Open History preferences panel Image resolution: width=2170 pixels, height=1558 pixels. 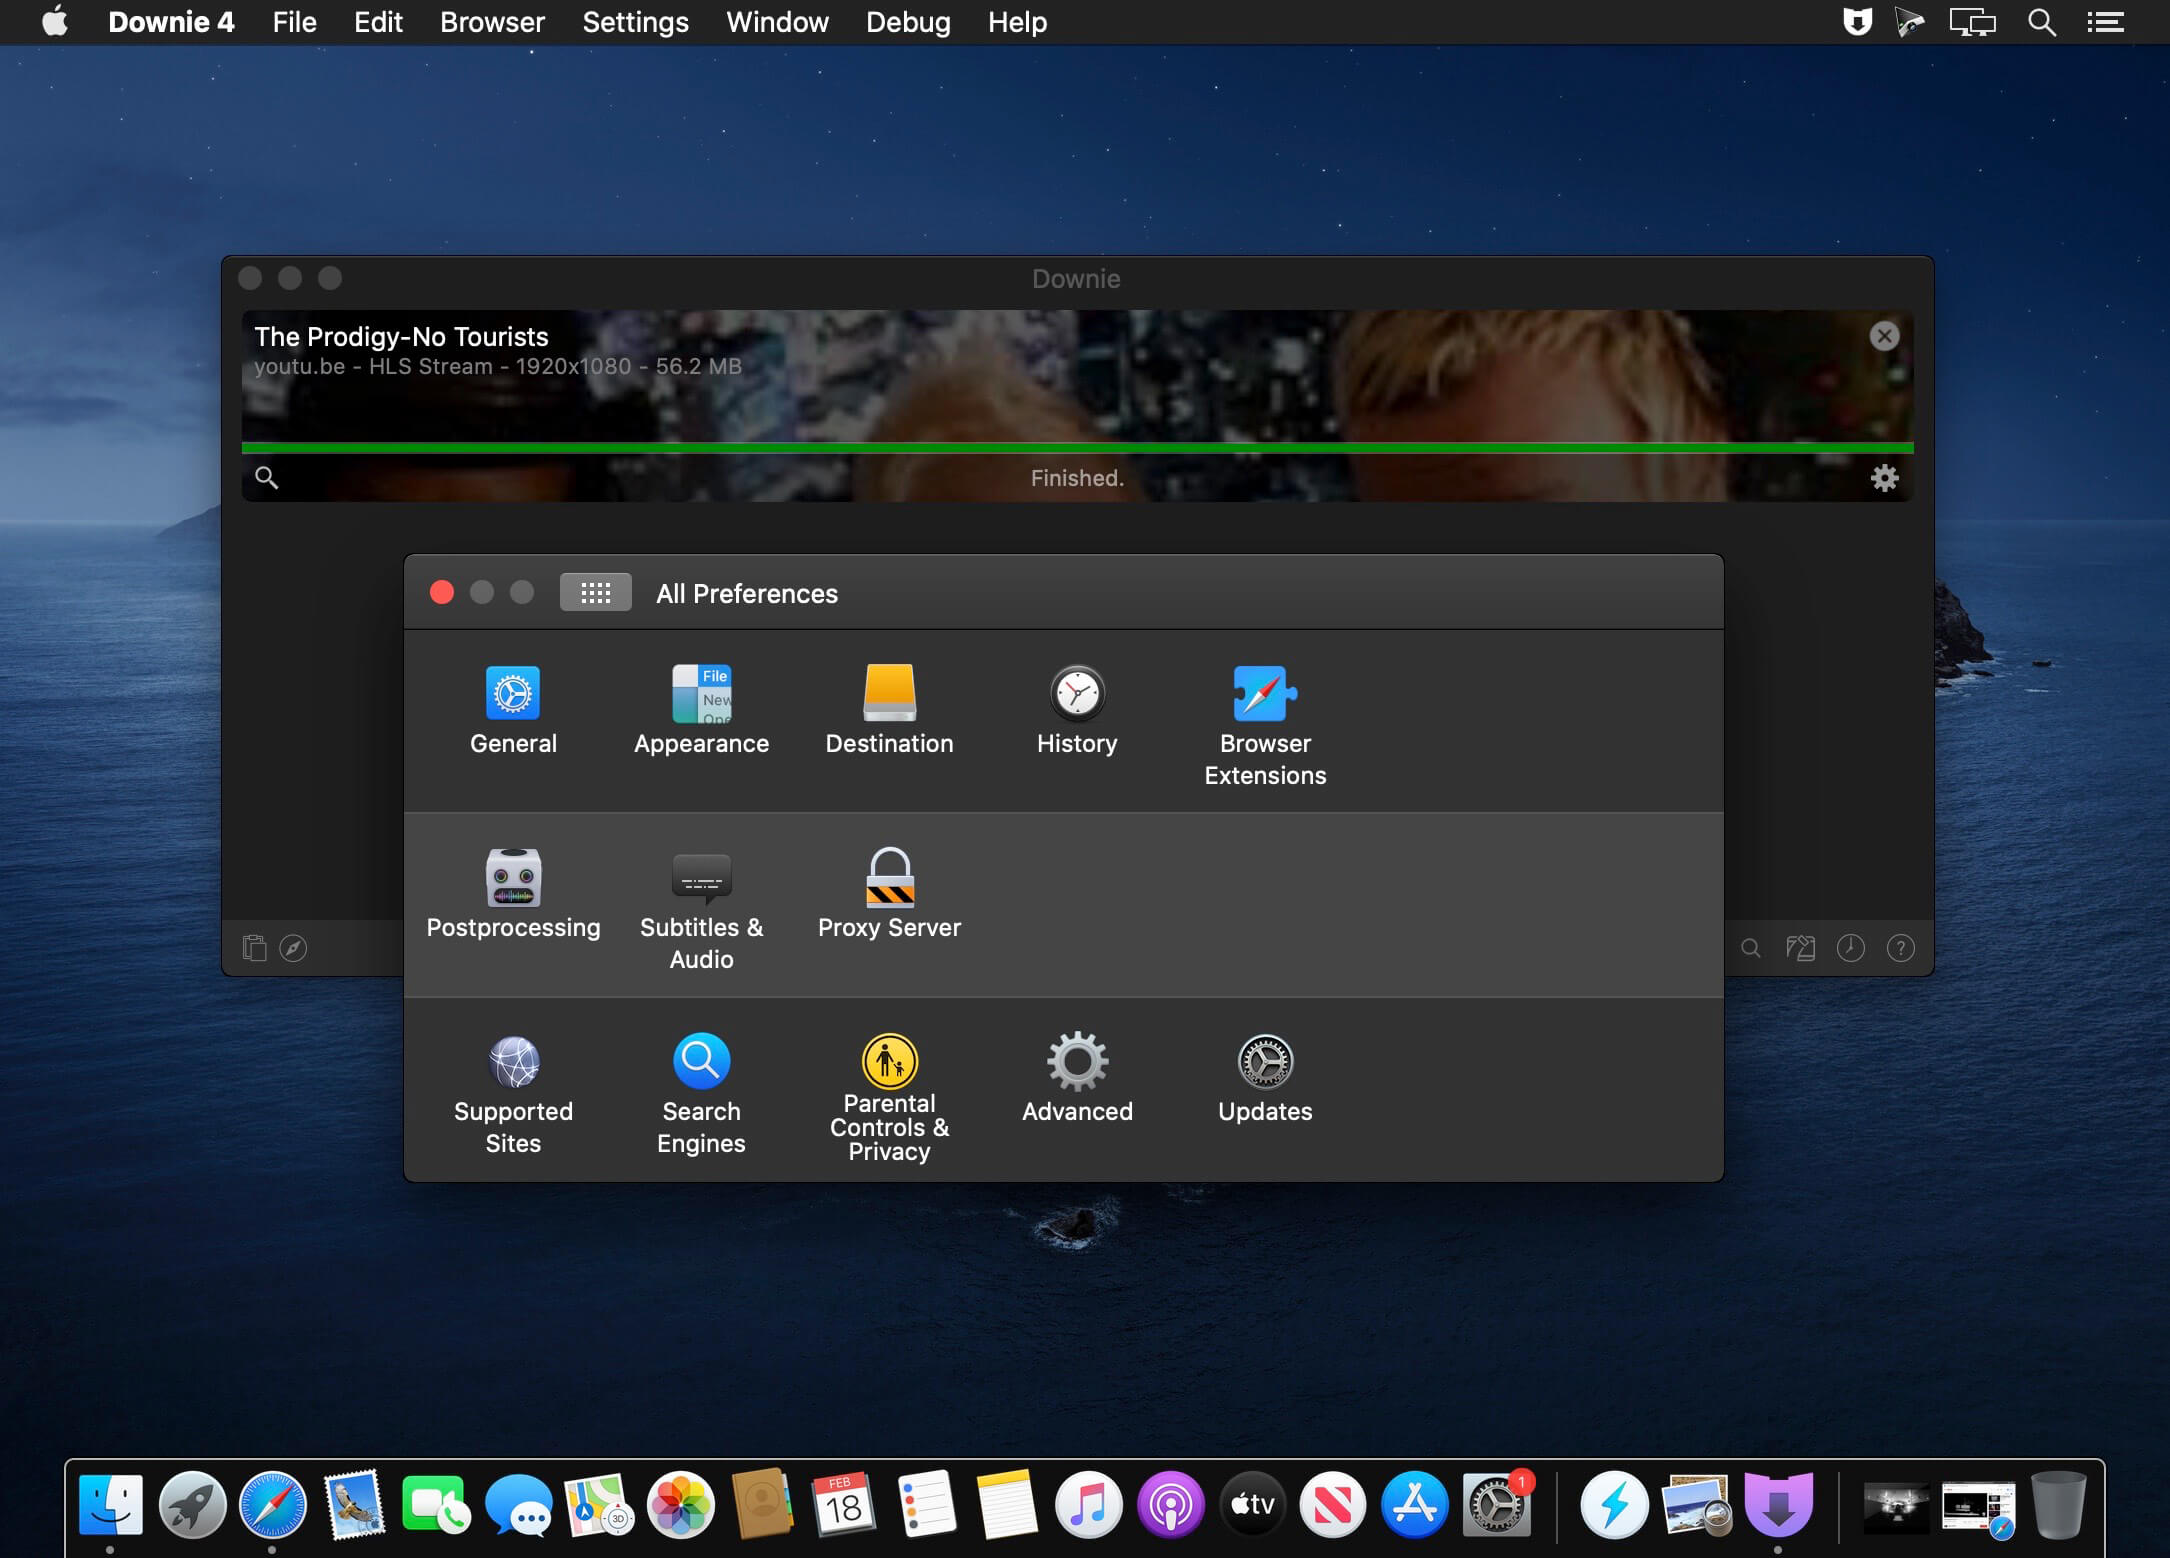click(1077, 706)
